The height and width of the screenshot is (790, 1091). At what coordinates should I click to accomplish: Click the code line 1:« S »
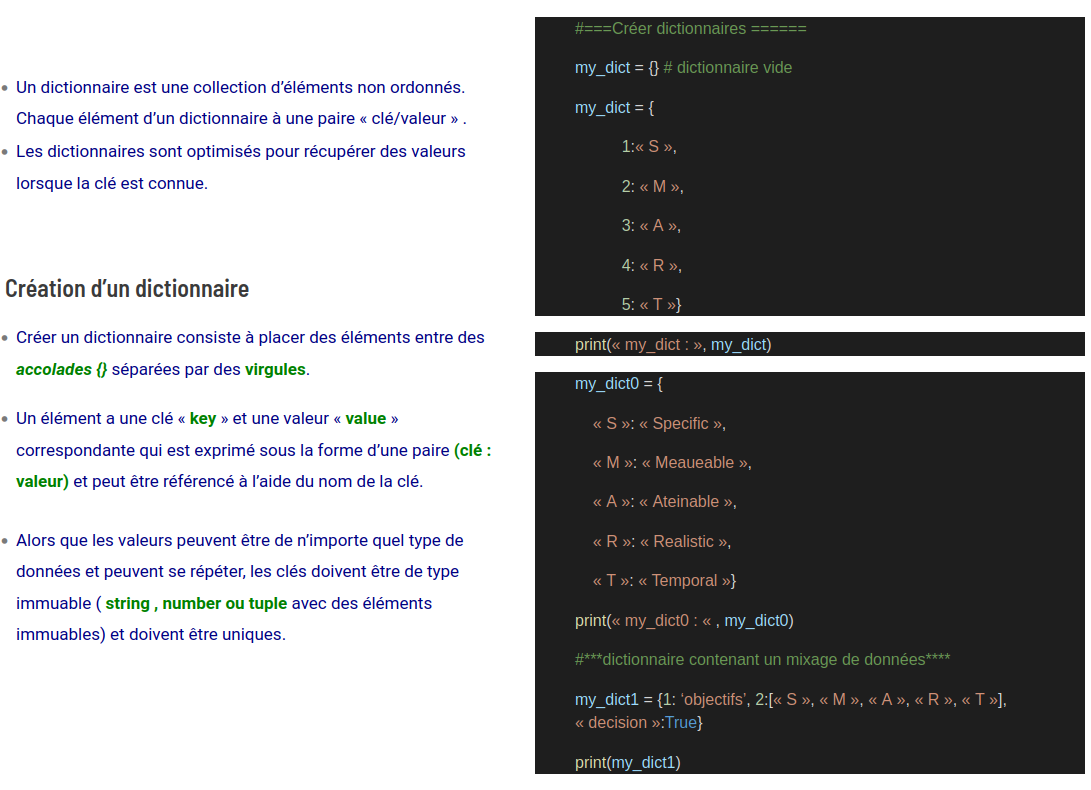pos(648,146)
